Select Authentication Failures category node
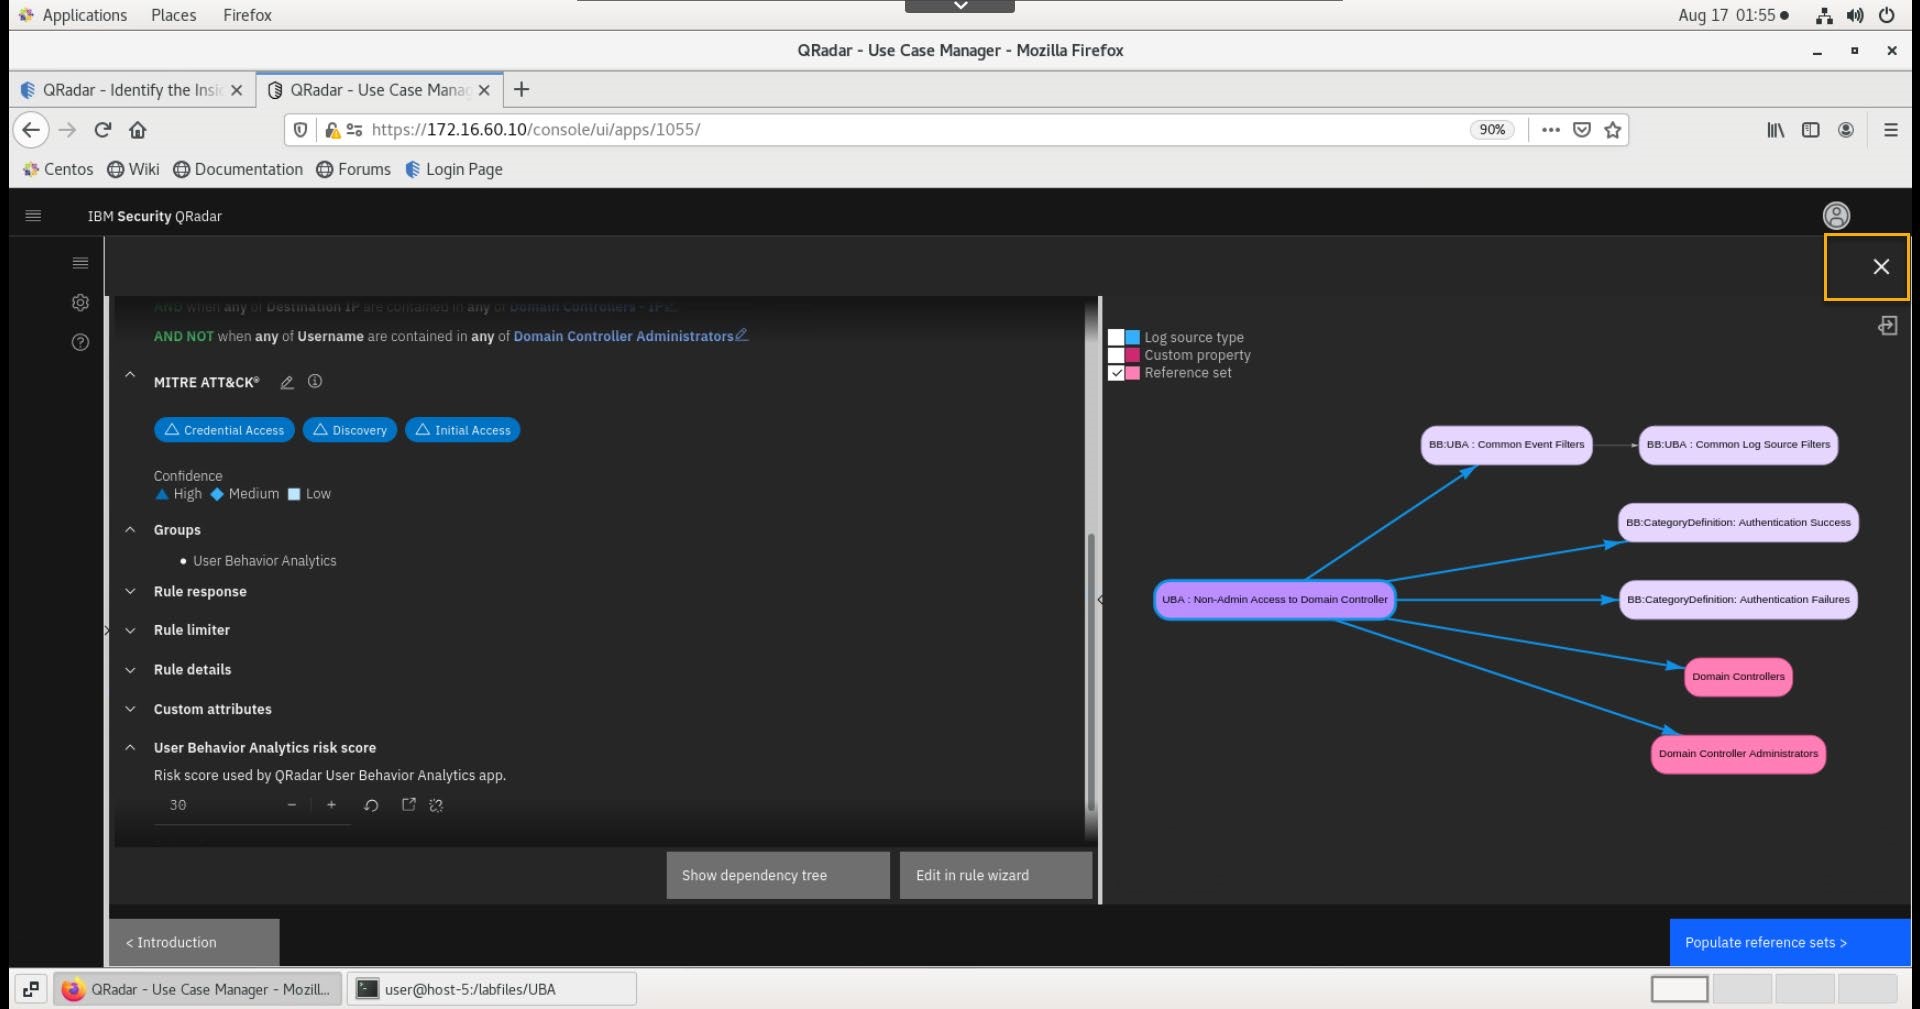 [x=1738, y=600]
